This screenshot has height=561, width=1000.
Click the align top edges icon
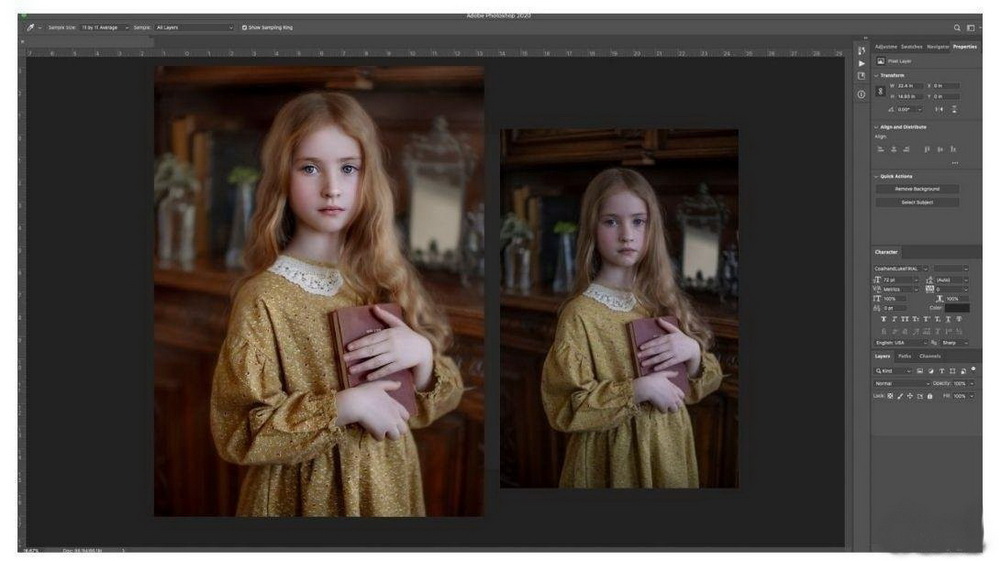[927, 149]
